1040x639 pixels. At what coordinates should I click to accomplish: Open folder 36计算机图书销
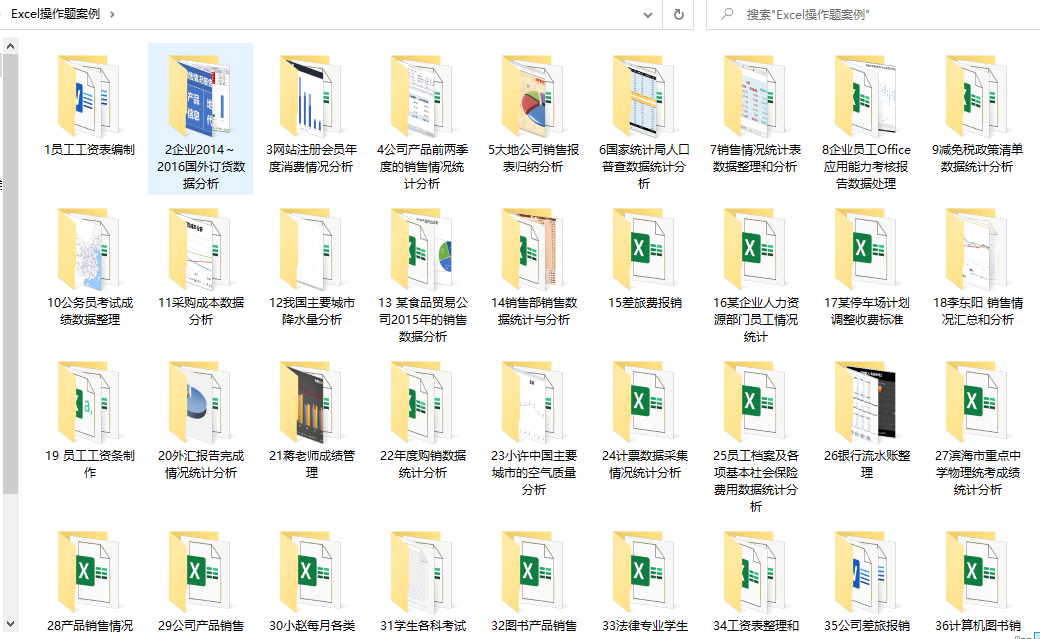point(978,581)
